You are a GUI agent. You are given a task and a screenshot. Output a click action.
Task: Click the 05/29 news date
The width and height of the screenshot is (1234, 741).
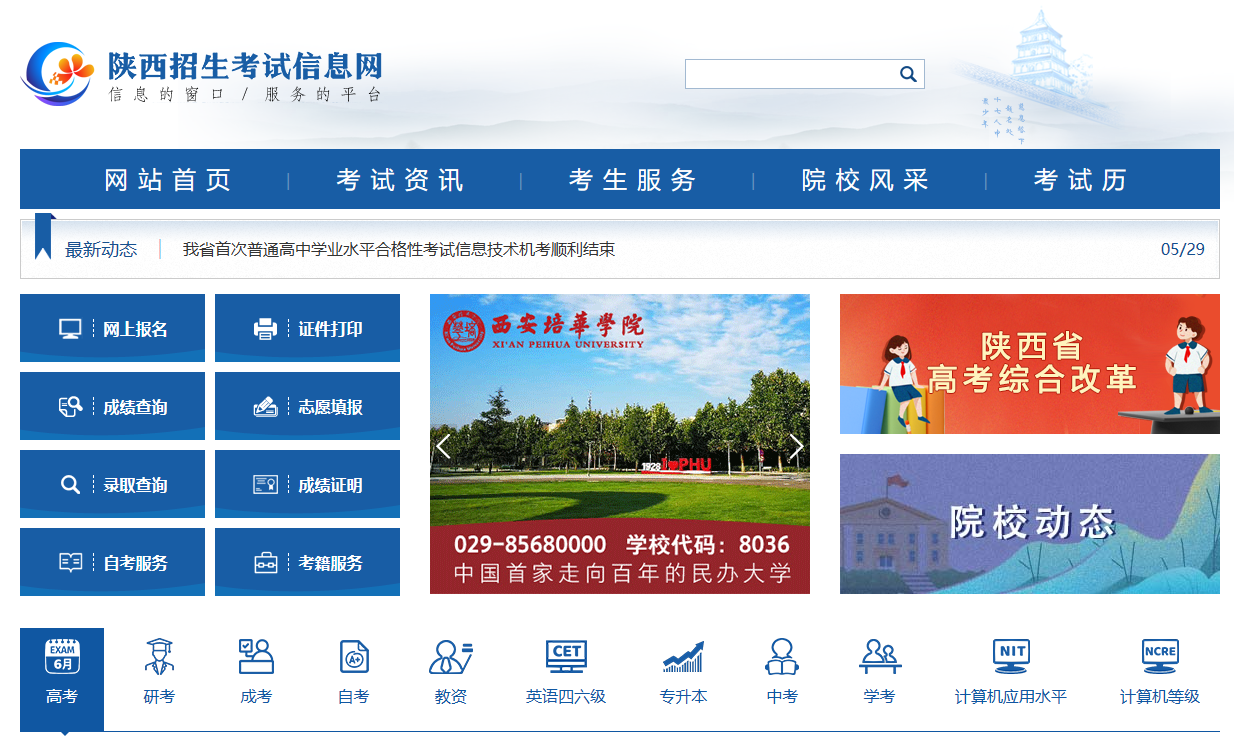click(1183, 249)
